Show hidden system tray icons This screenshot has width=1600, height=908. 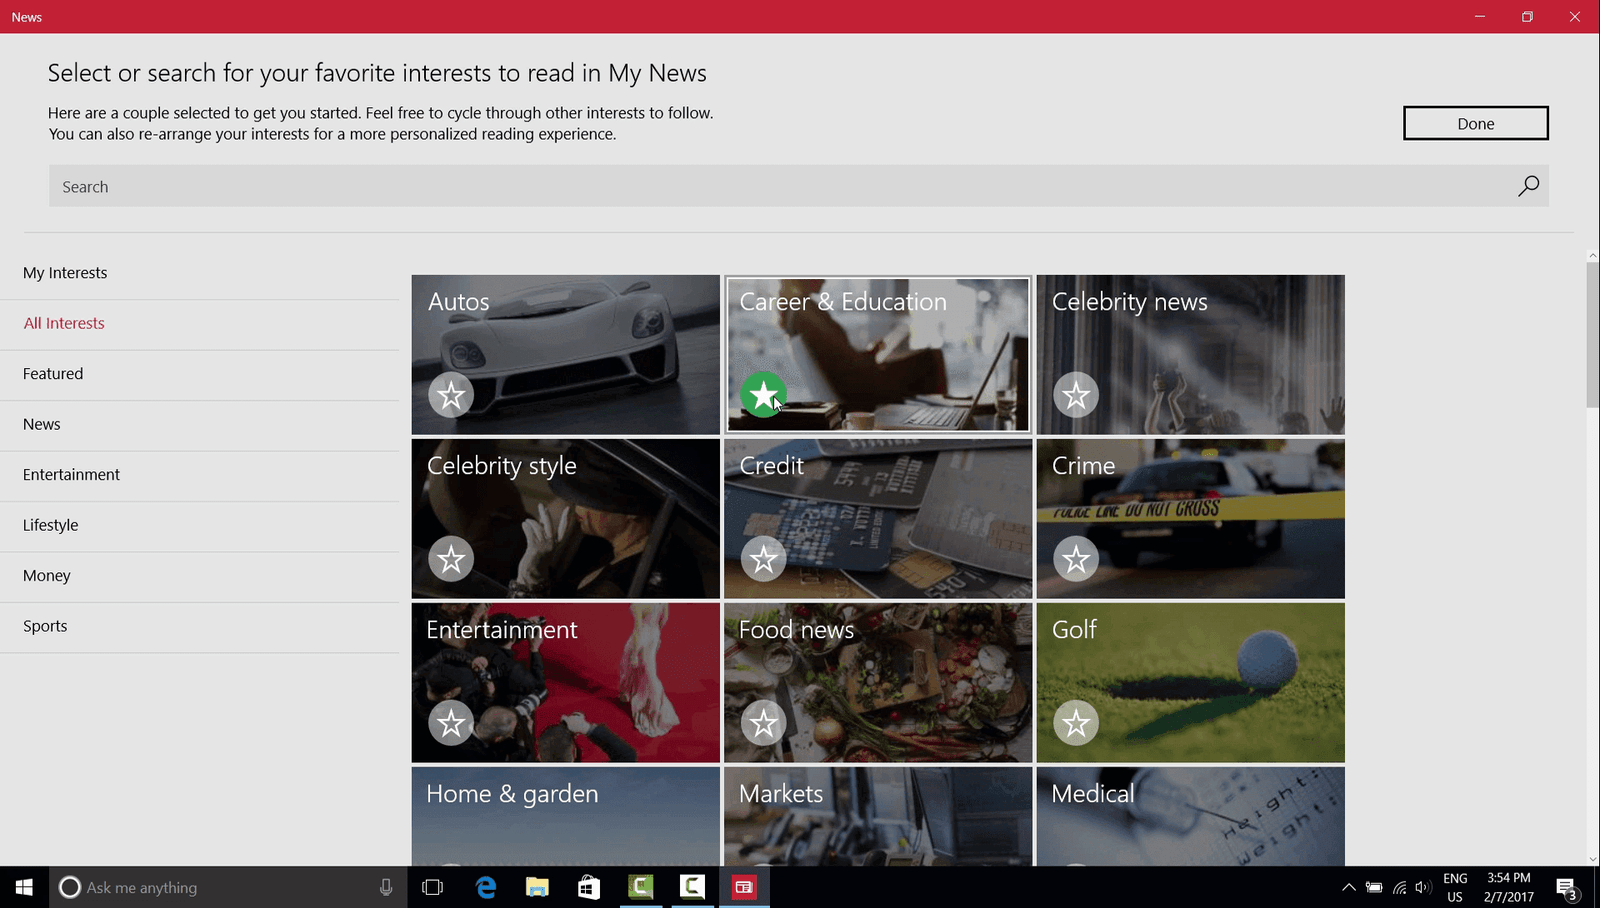tap(1348, 887)
